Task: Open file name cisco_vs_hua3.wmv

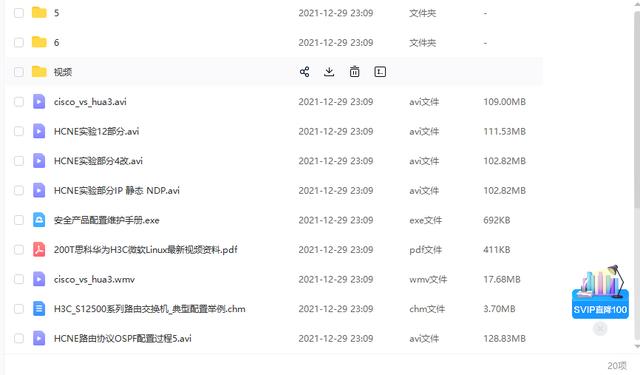Action: [x=94, y=280]
